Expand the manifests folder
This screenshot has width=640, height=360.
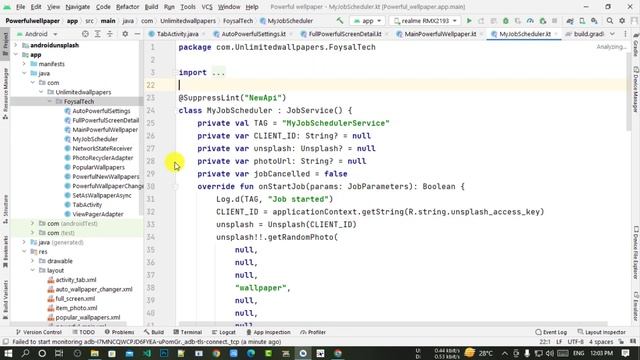pos(24,64)
